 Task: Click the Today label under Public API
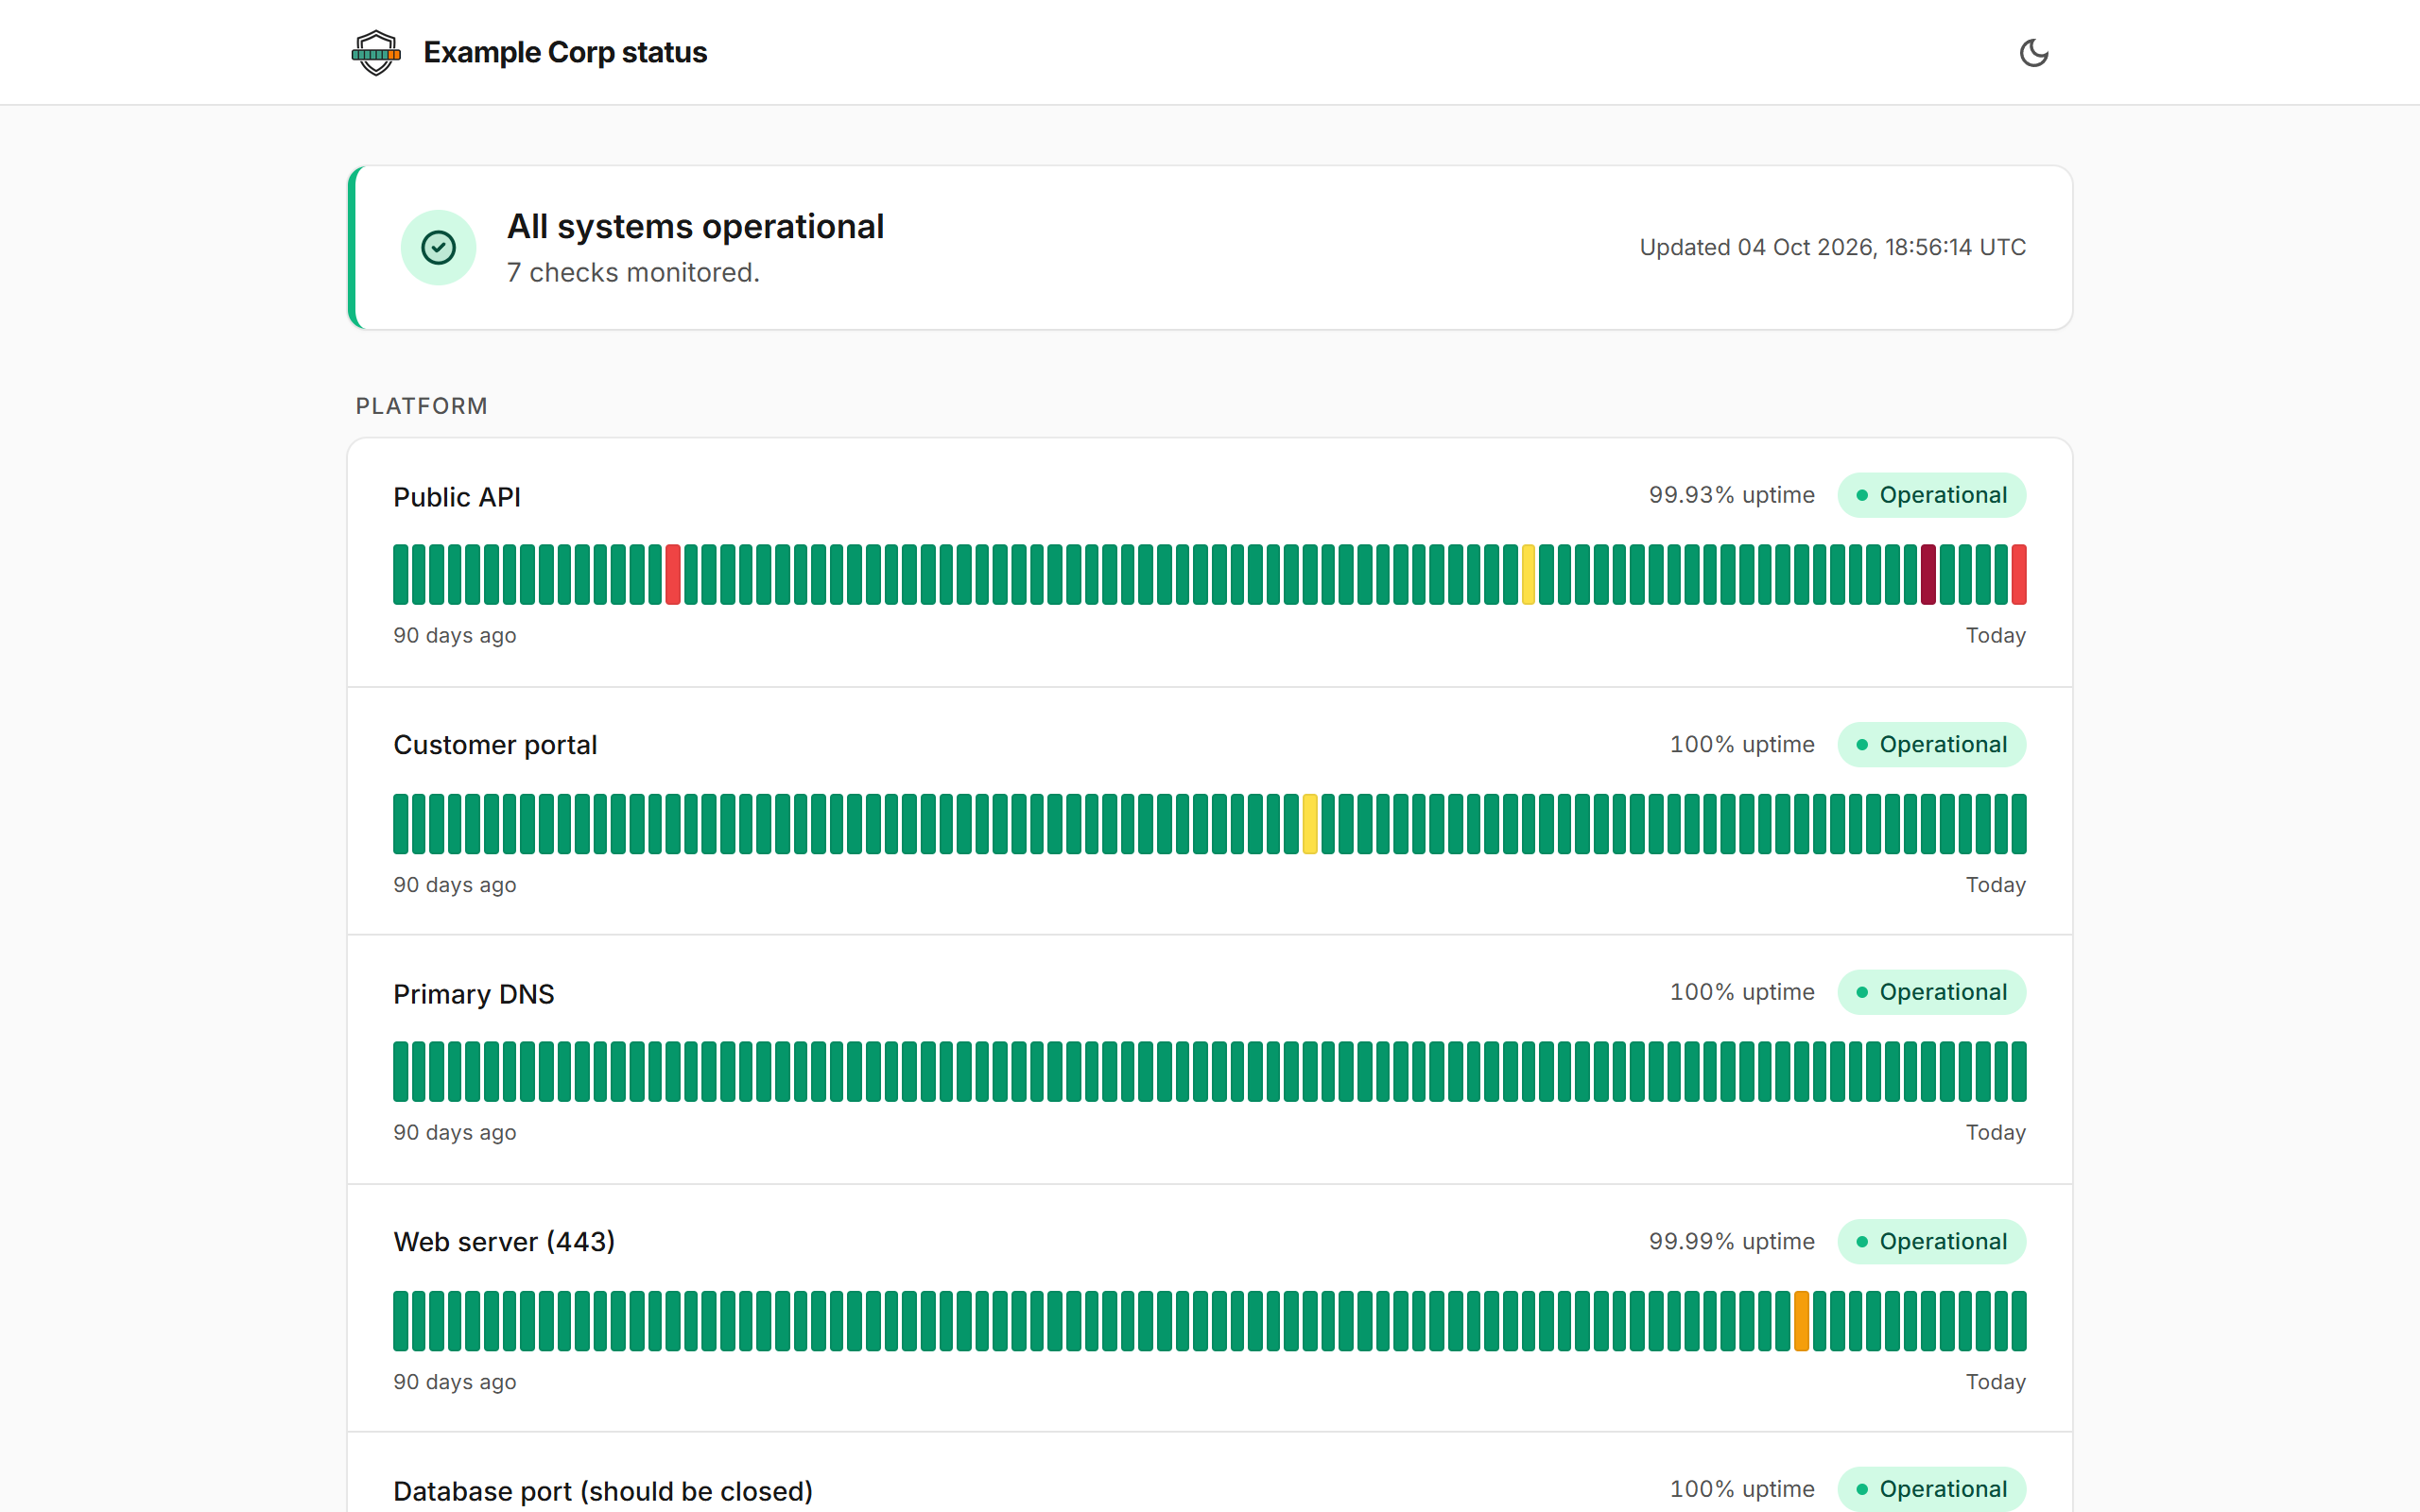(1996, 636)
